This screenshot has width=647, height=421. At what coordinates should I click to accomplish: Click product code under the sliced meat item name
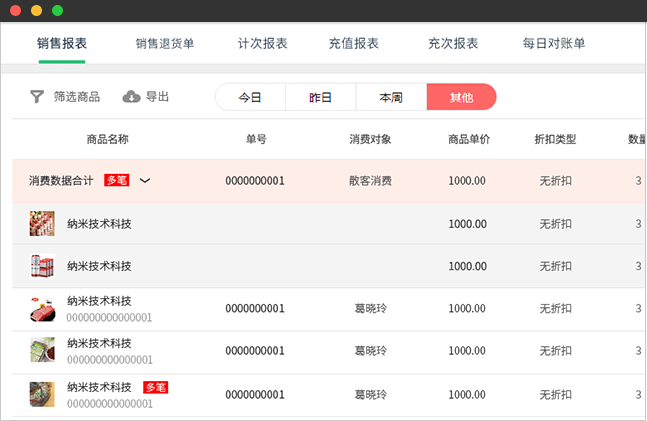(109, 317)
